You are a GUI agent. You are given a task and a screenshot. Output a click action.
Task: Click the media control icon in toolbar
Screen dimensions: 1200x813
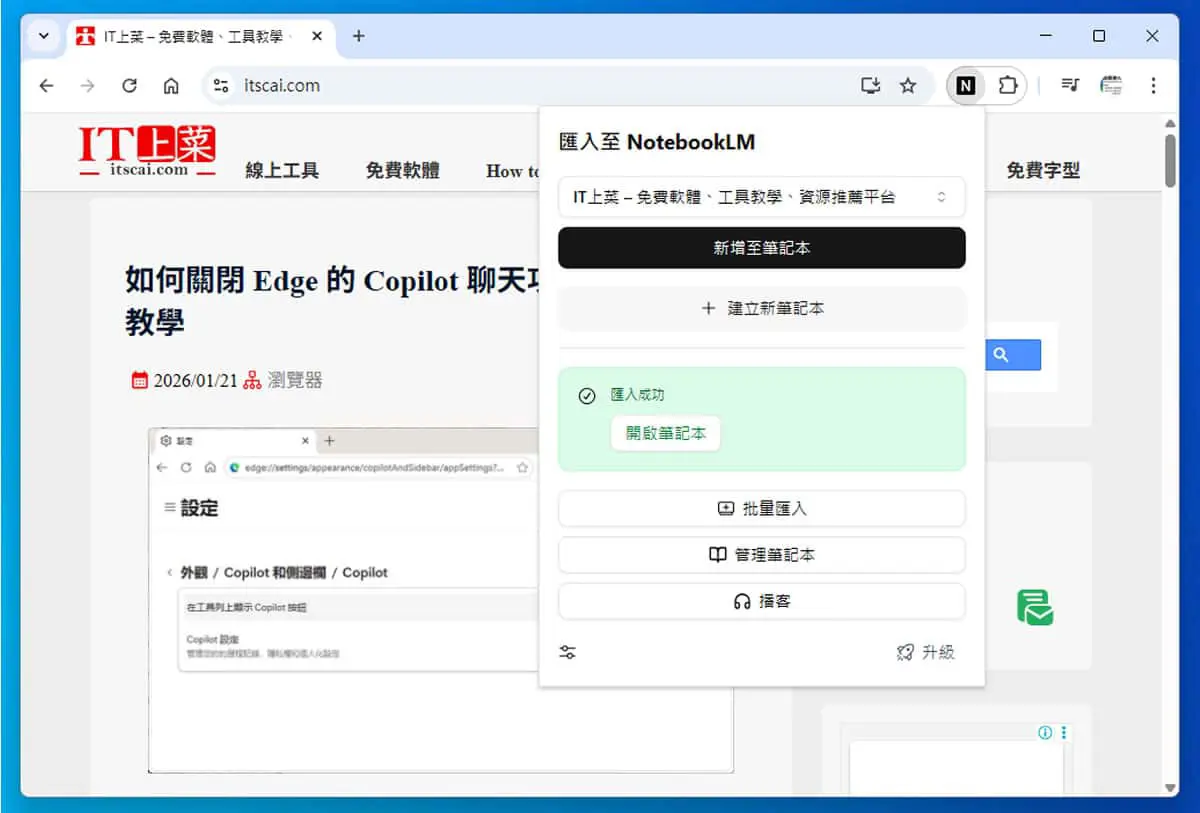tap(1070, 86)
